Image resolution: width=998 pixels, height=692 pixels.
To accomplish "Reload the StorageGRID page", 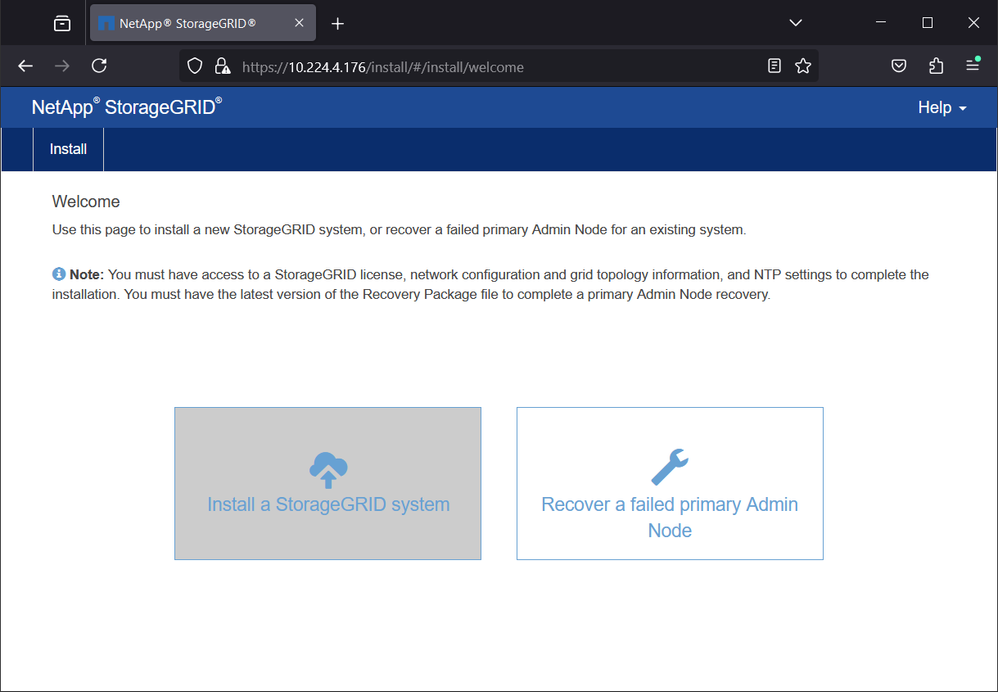I will [x=99, y=66].
